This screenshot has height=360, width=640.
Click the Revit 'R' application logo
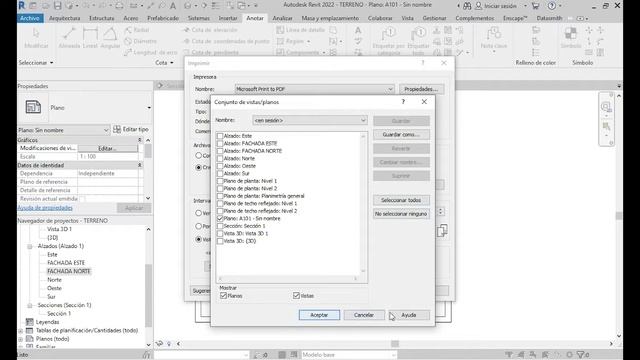(22, 5)
